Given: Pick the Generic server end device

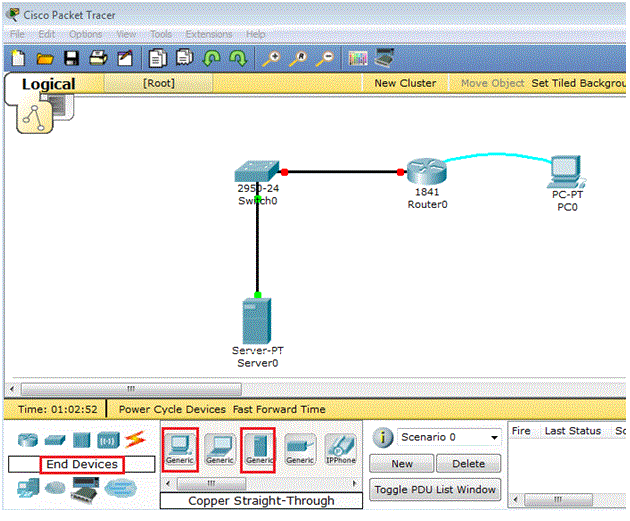Looking at the screenshot, I should pos(258,449).
